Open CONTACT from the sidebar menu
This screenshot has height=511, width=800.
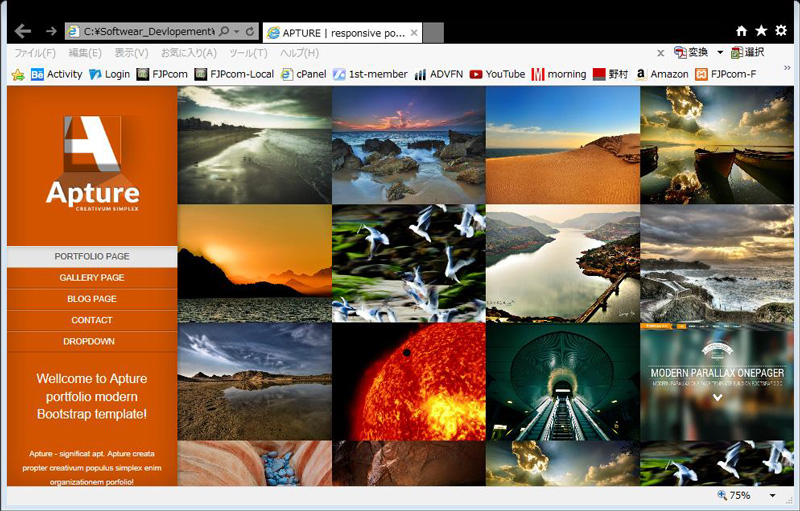pyautogui.click(x=92, y=320)
